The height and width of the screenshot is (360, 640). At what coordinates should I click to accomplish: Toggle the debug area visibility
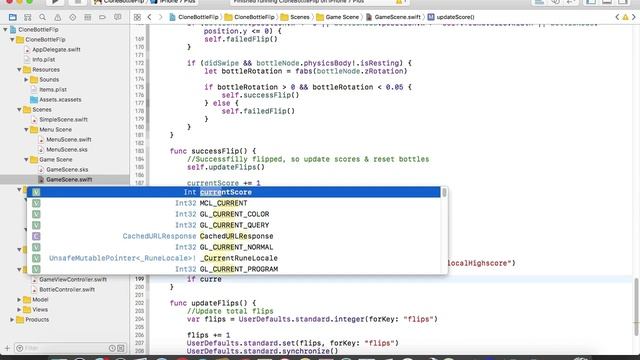tap(607, 2)
